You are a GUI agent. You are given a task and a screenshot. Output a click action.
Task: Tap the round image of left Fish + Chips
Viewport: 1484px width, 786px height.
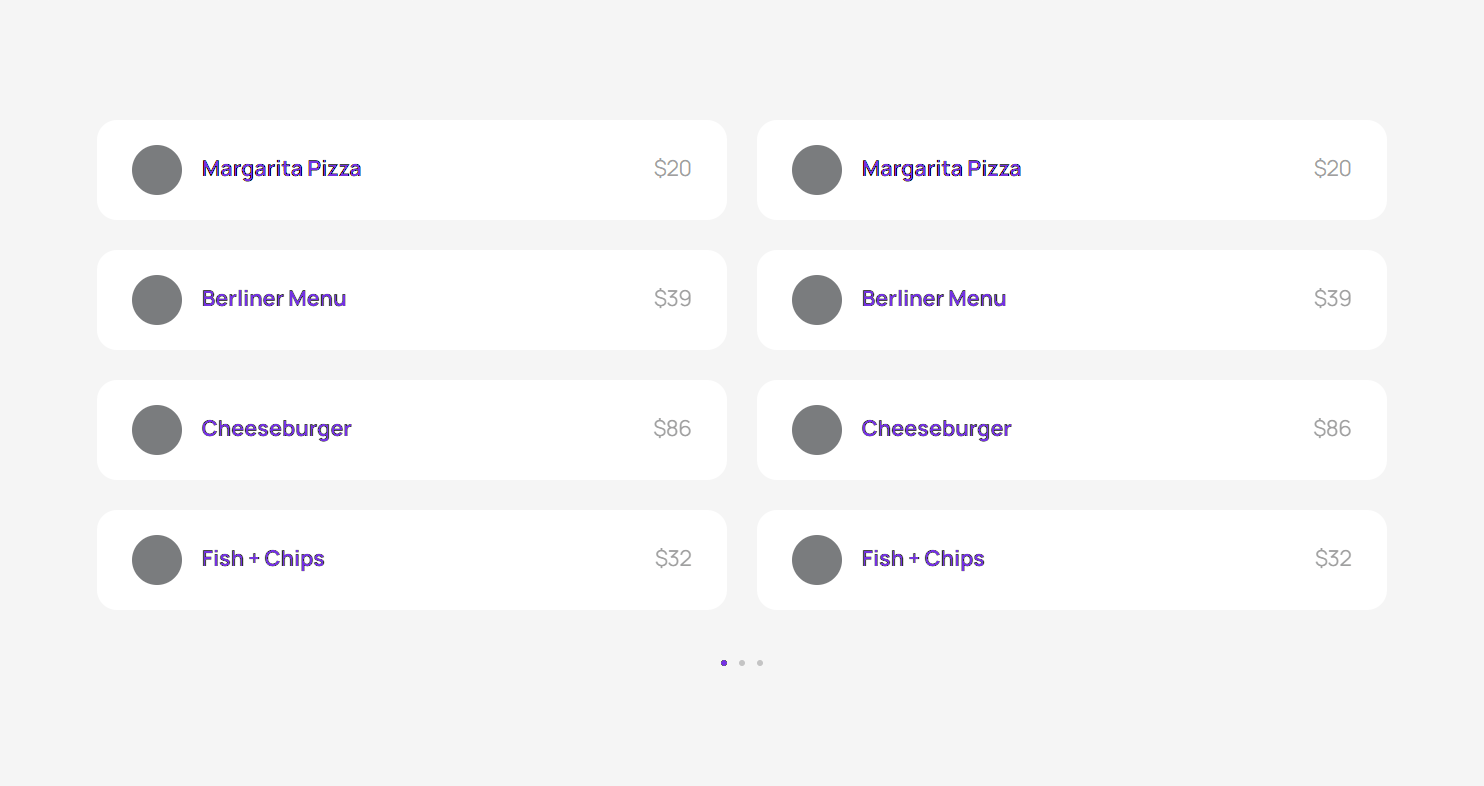[x=157, y=560]
